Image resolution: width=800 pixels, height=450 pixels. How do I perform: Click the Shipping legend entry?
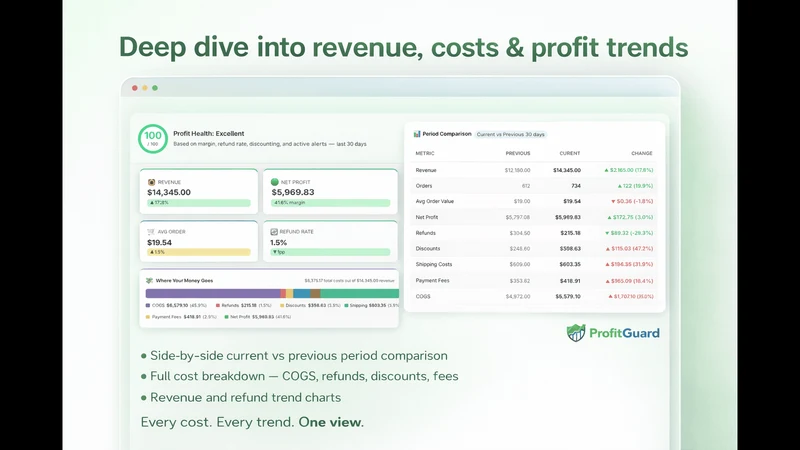(x=372, y=306)
